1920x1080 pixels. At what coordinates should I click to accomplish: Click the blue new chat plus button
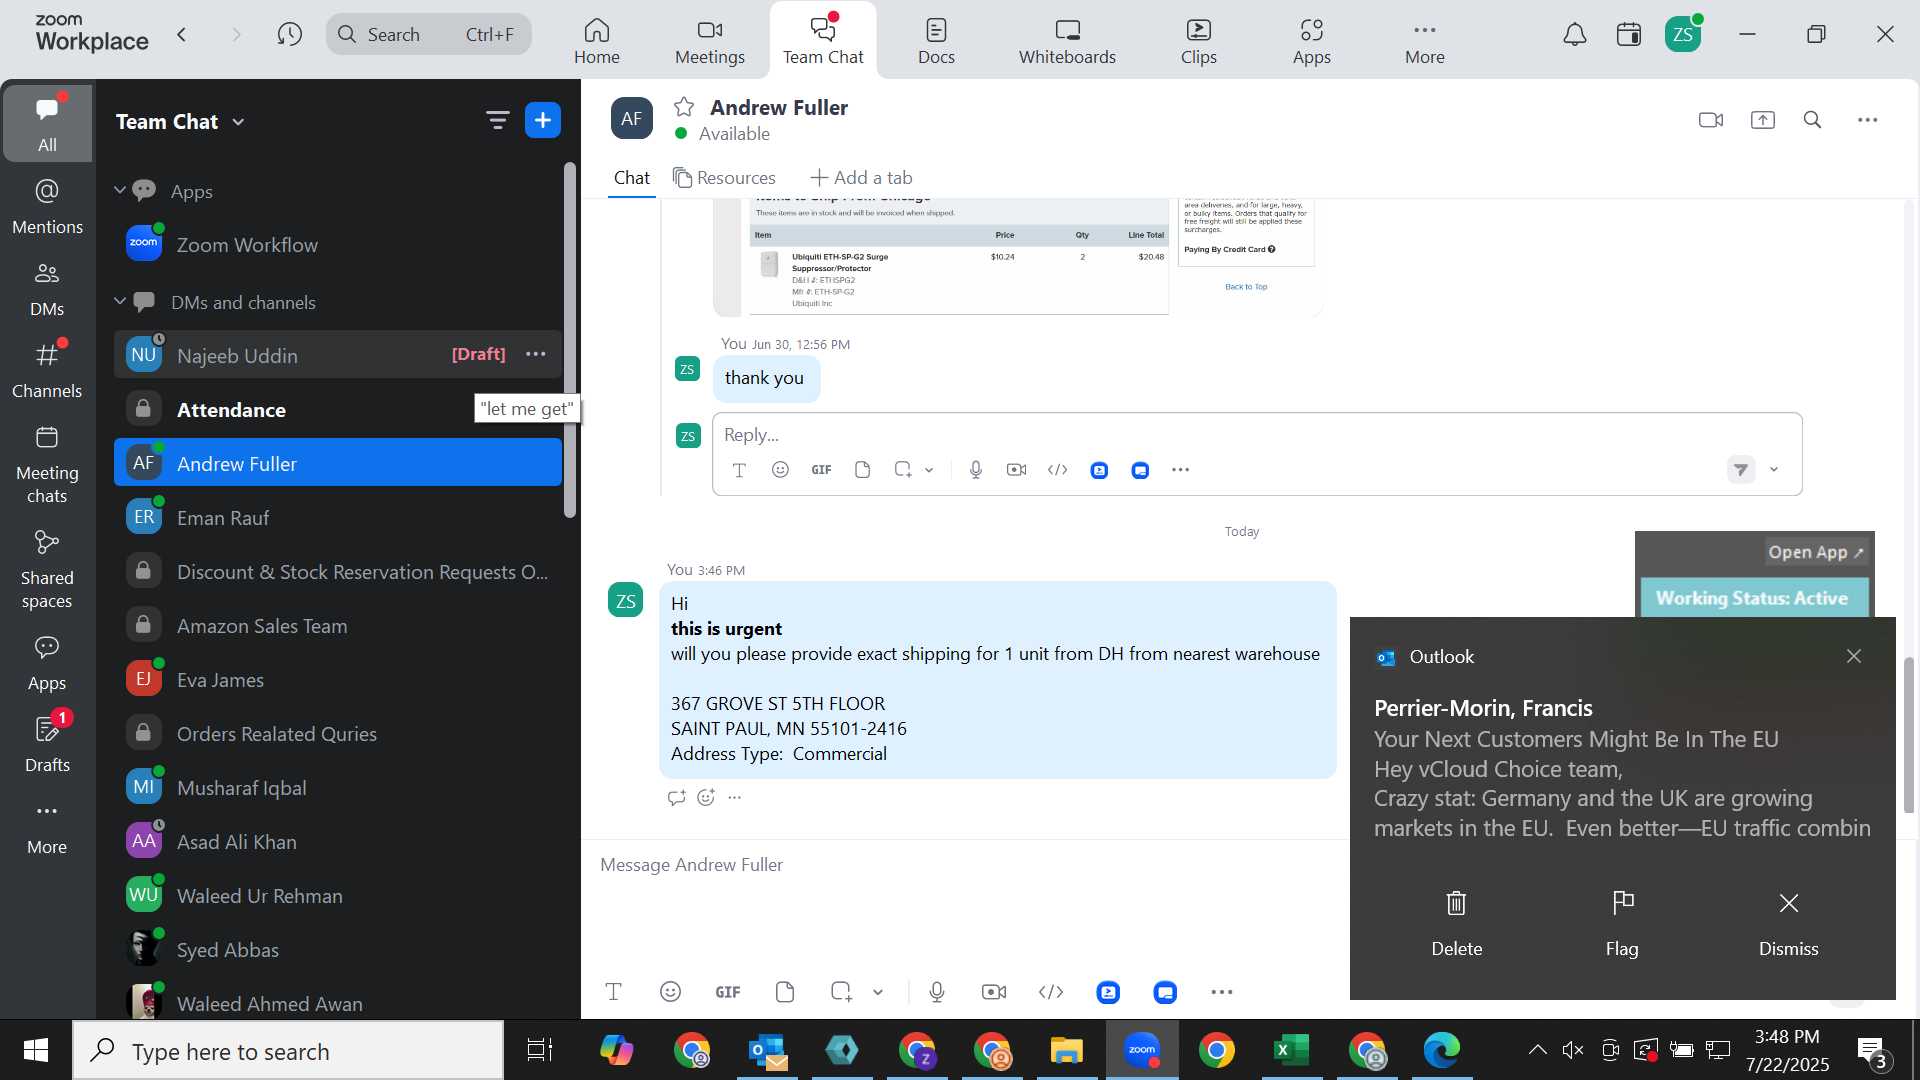543,121
